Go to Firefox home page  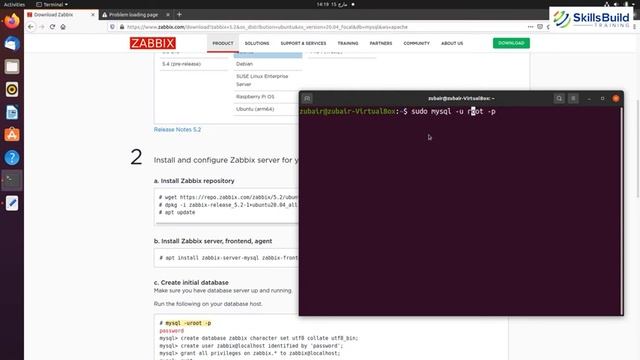[x=63, y=27]
